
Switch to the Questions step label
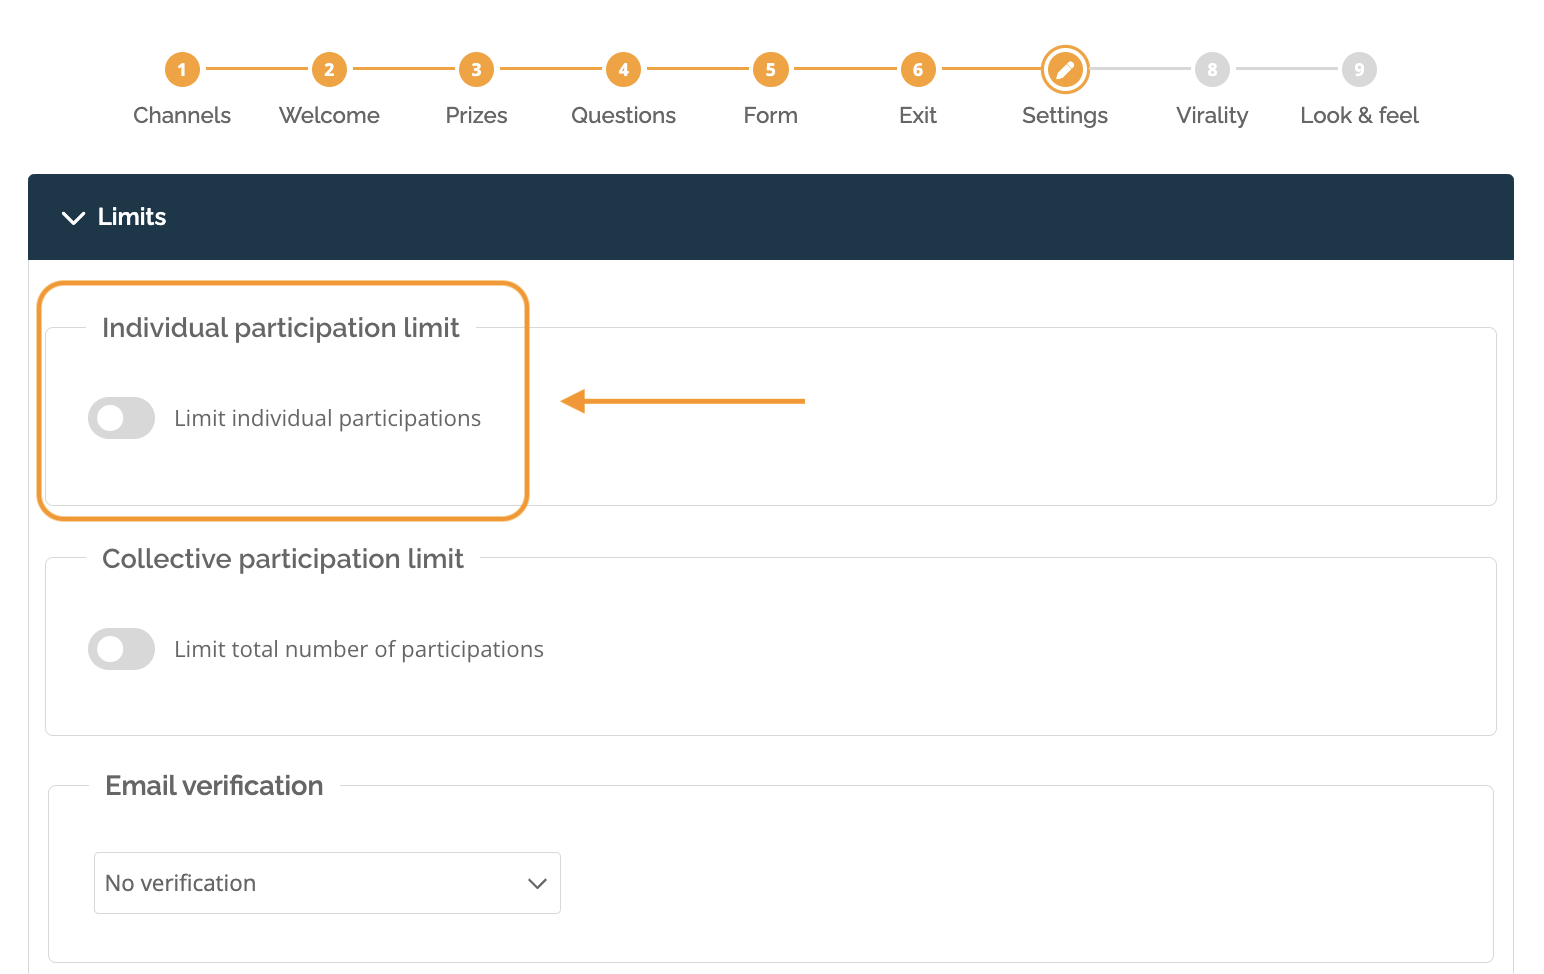pos(623,116)
